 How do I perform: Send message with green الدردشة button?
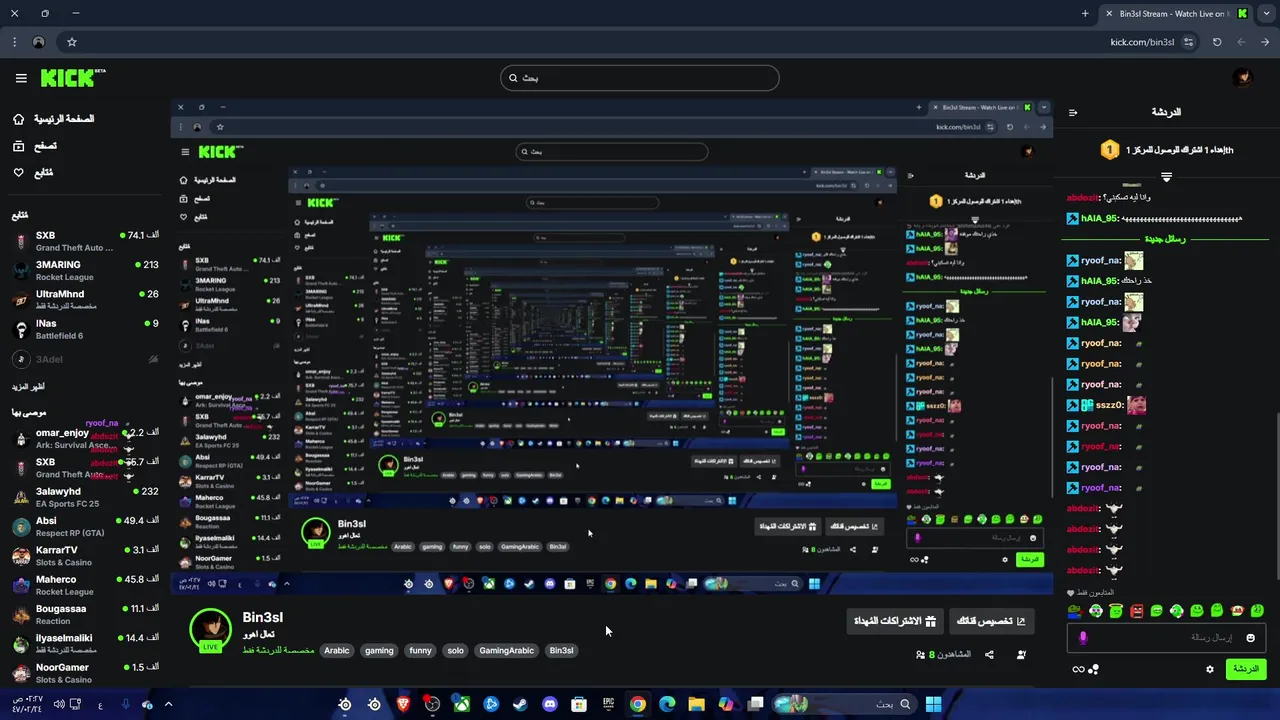point(1246,669)
